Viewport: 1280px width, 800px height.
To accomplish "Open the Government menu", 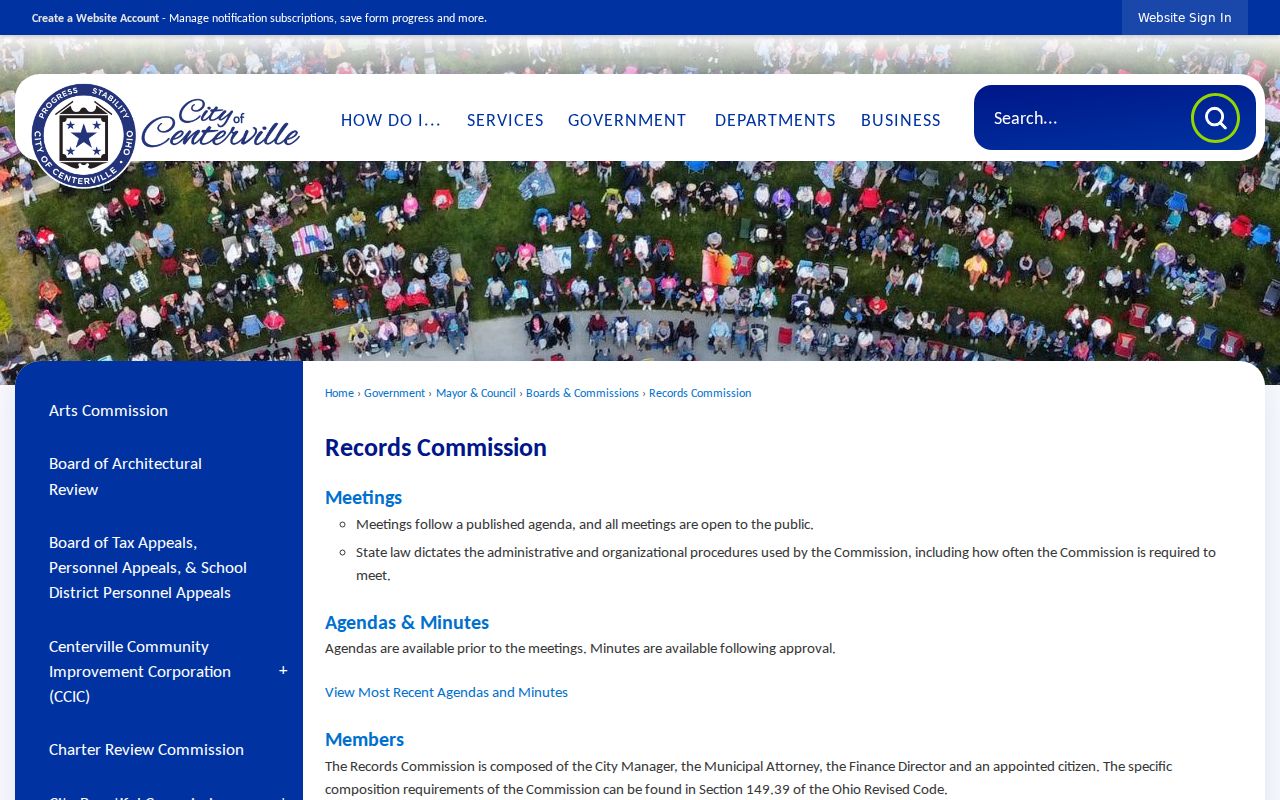I will click(627, 120).
